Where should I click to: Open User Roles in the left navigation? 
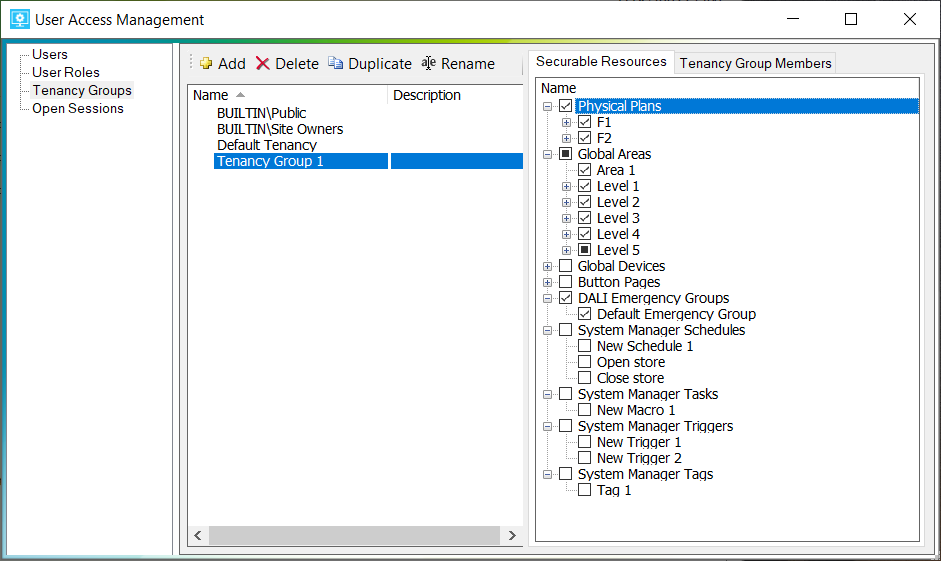pyautogui.click(x=66, y=72)
